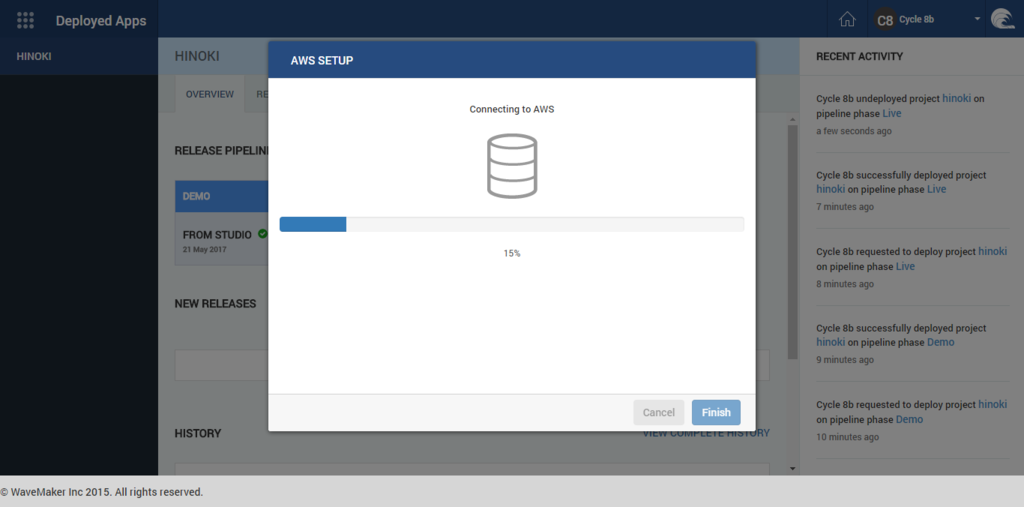
Task: Open Demo link in 9 minutes ago activity
Action: tap(940, 342)
